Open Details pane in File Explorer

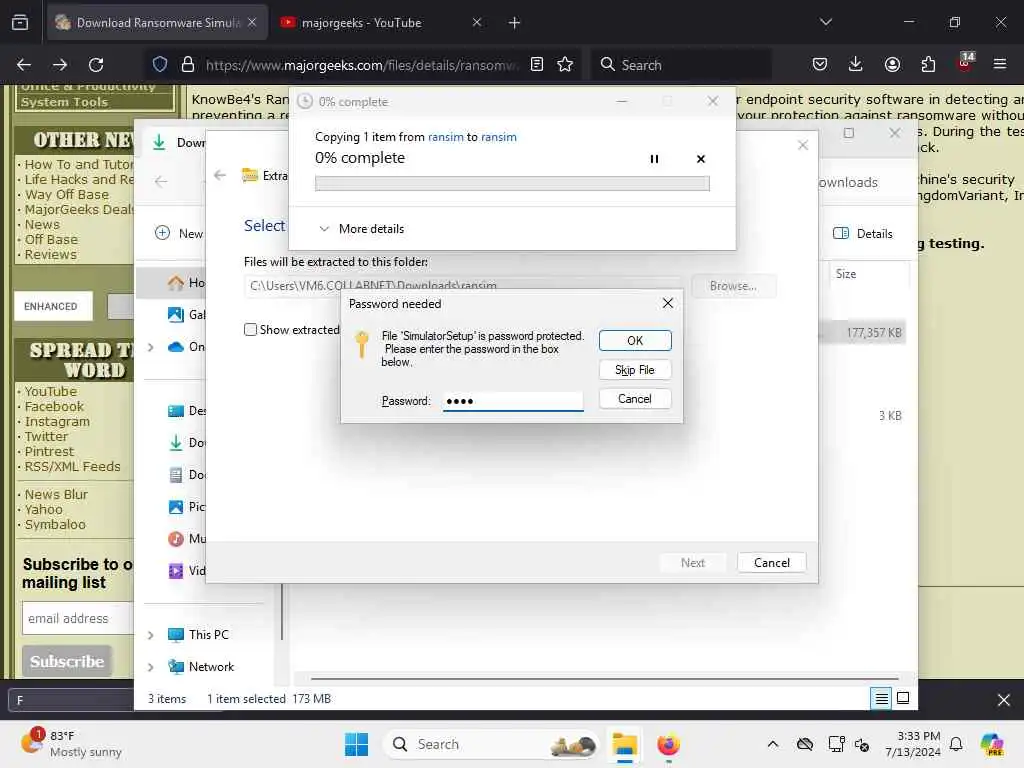pos(863,233)
